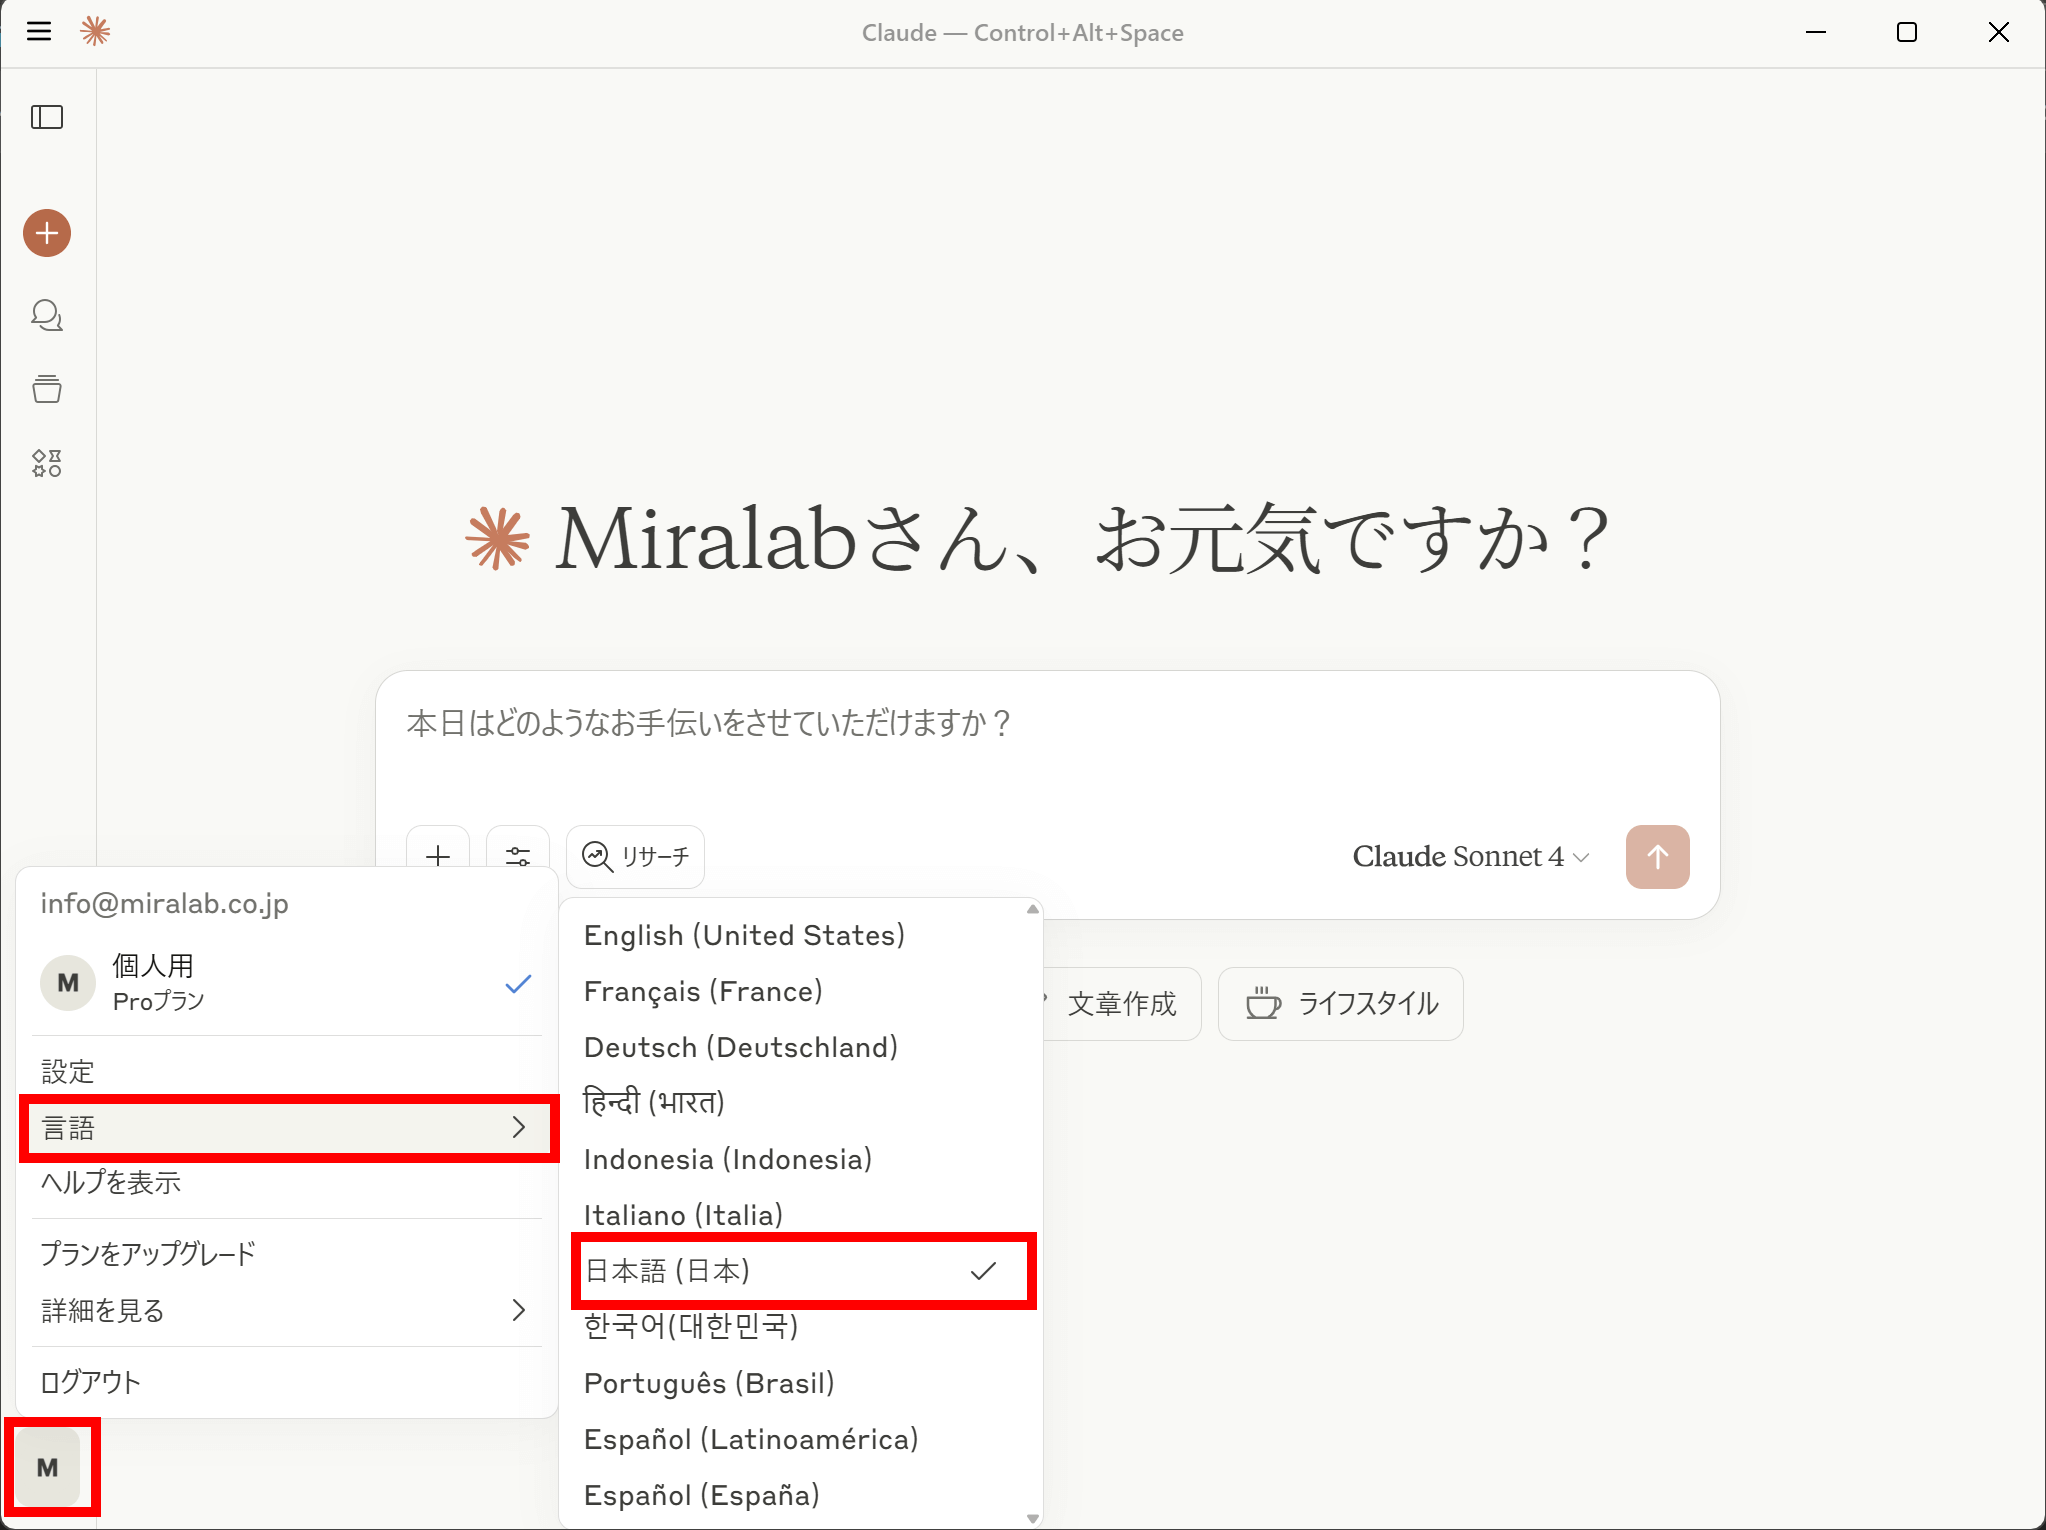2046x1530 pixels.
Task: Open the Claude Sonnet 4 model selector
Action: (x=1470, y=856)
